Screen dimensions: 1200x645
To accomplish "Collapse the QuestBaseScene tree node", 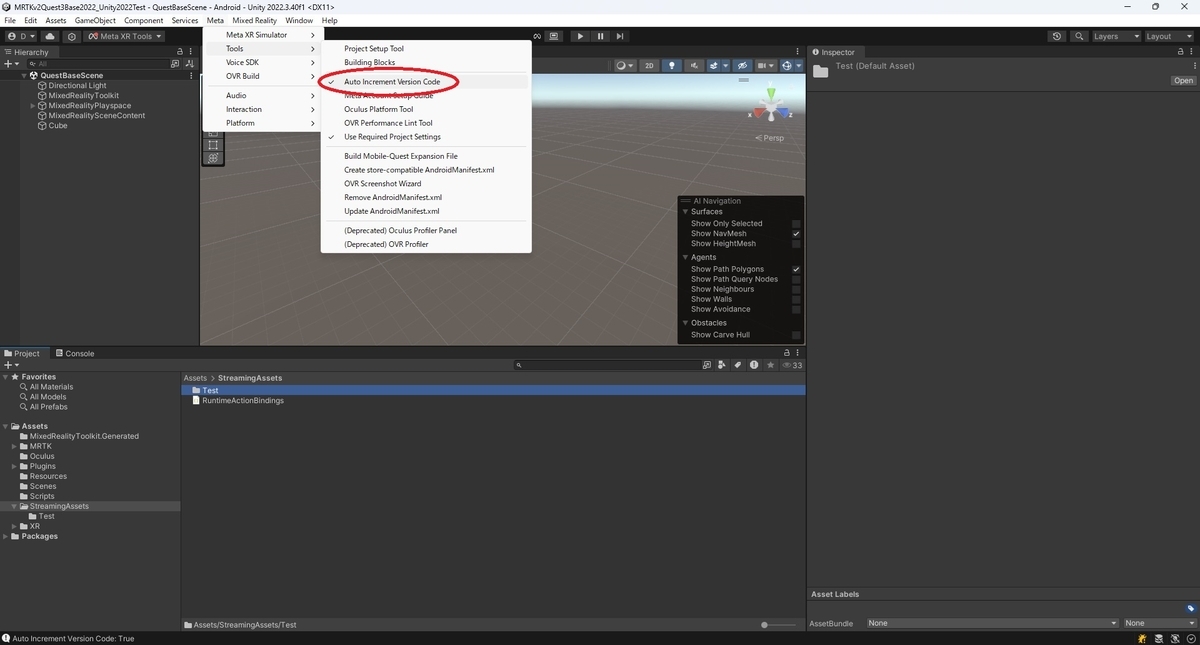I will click(x=24, y=76).
